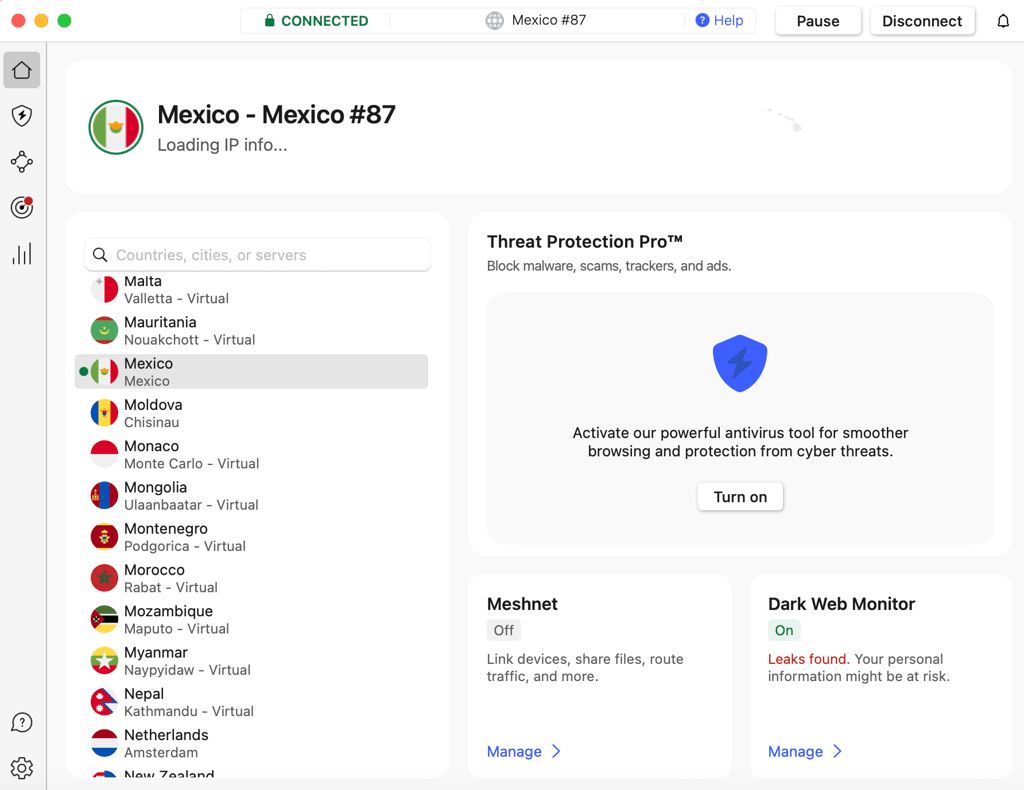
Task: Click Loading IP info text
Action: 222,144
